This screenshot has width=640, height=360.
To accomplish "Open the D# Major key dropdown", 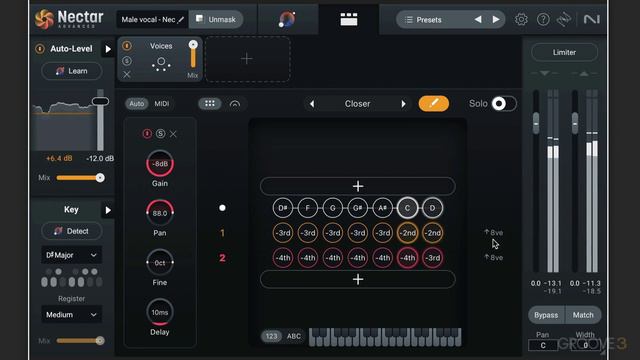I will coord(71,255).
